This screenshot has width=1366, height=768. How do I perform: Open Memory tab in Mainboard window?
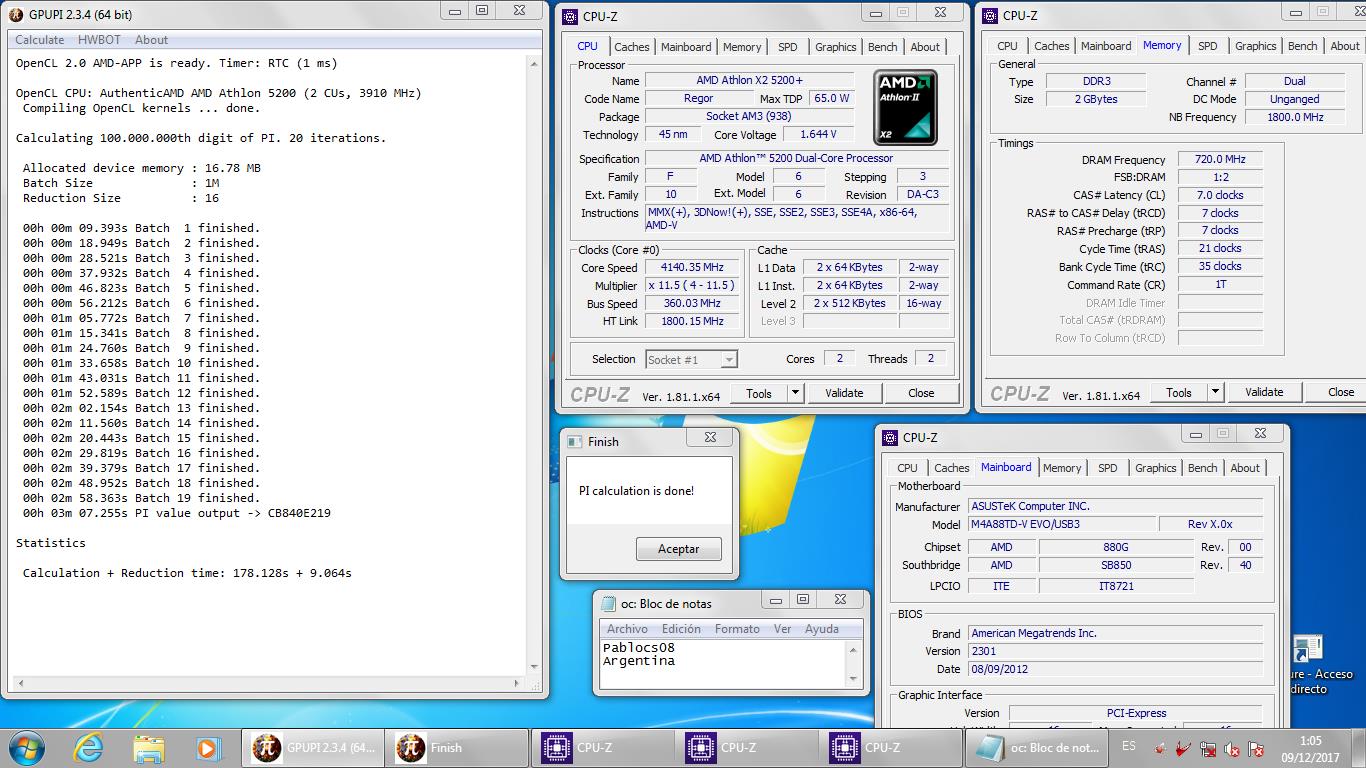pos(1062,468)
